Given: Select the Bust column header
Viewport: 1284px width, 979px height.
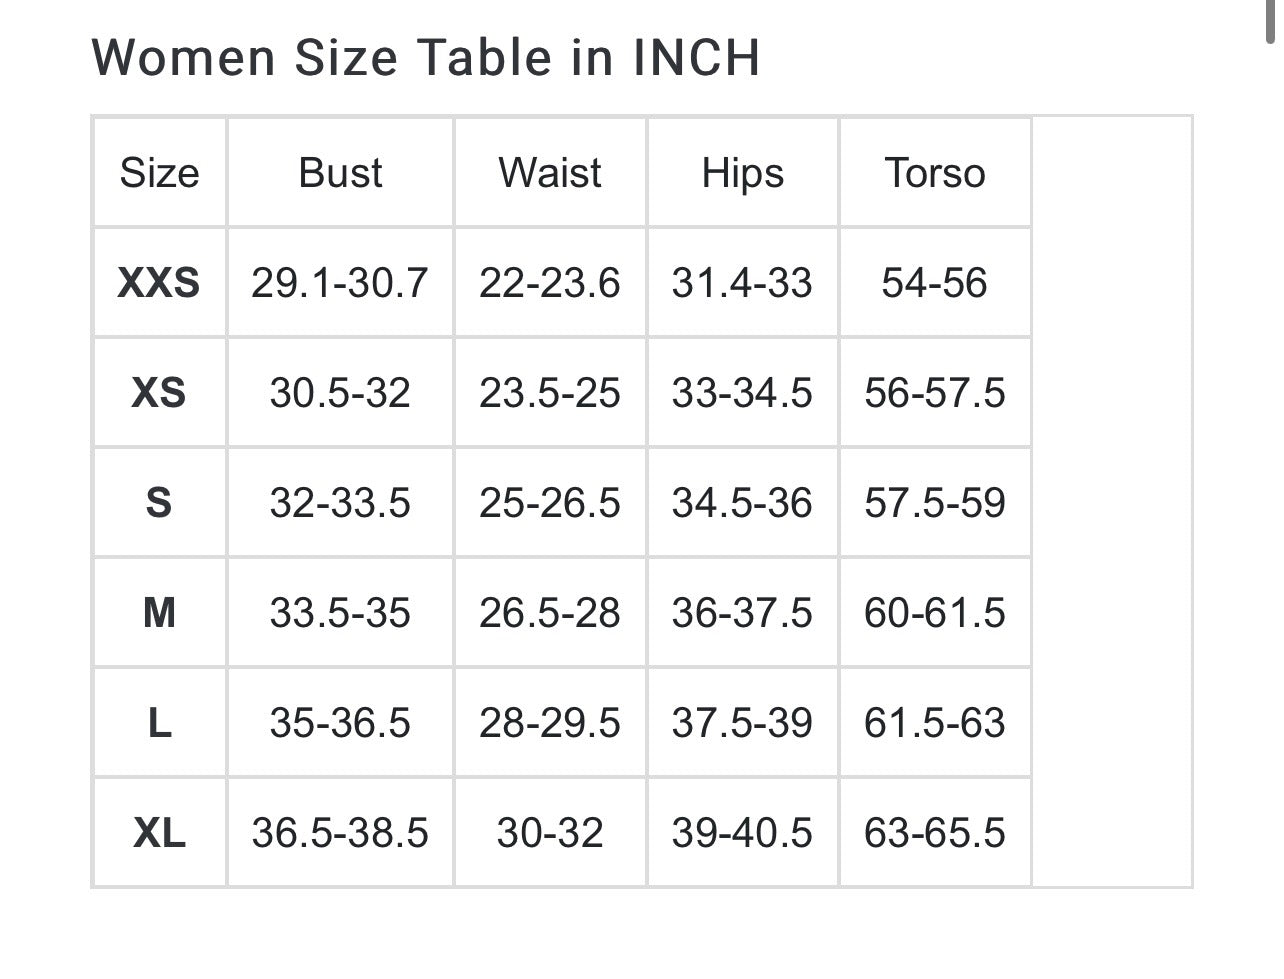Looking at the screenshot, I should (340, 173).
